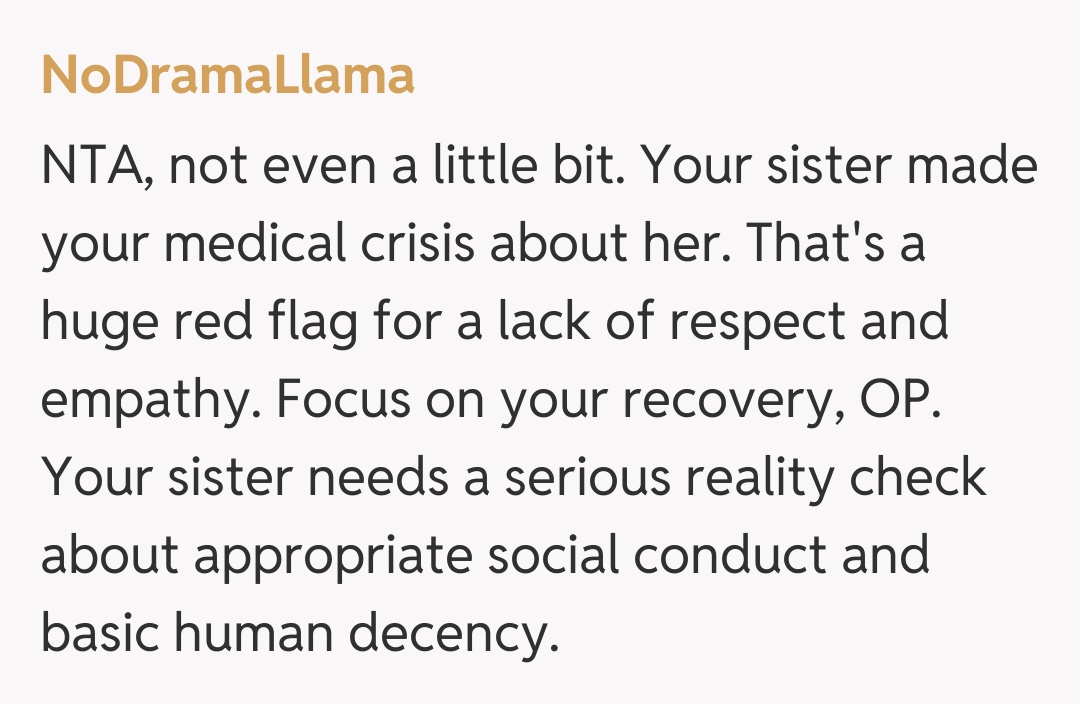Open the NoDramaLlama user profile
Image resolution: width=1080 pixels, height=704 pixels.
[227, 76]
